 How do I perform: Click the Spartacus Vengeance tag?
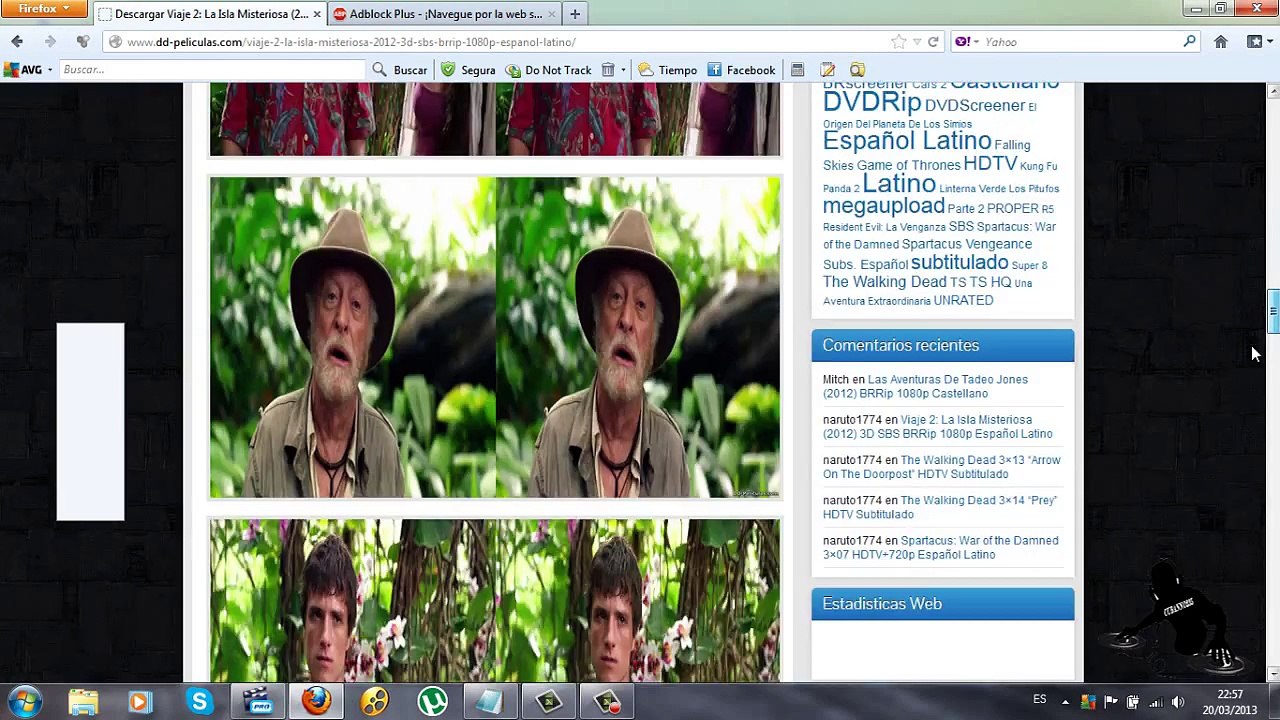click(967, 244)
